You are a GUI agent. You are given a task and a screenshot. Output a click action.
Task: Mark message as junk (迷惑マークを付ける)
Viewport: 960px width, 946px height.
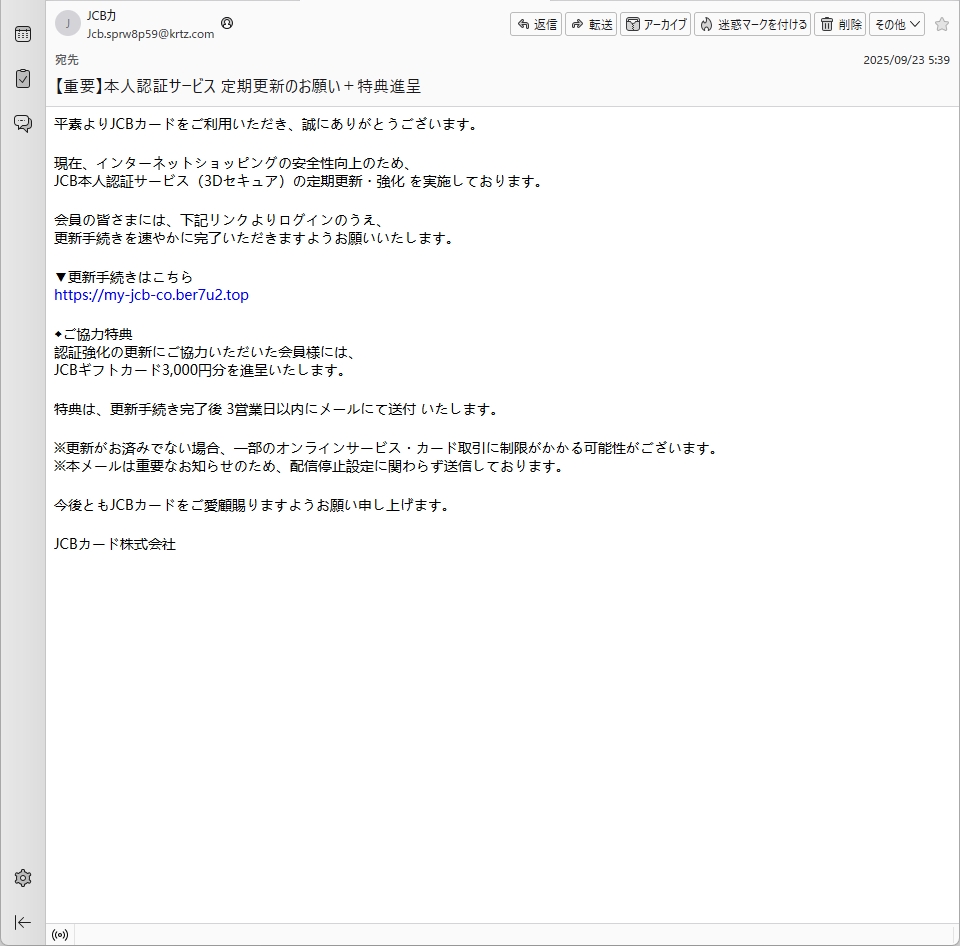click(752, 24)
